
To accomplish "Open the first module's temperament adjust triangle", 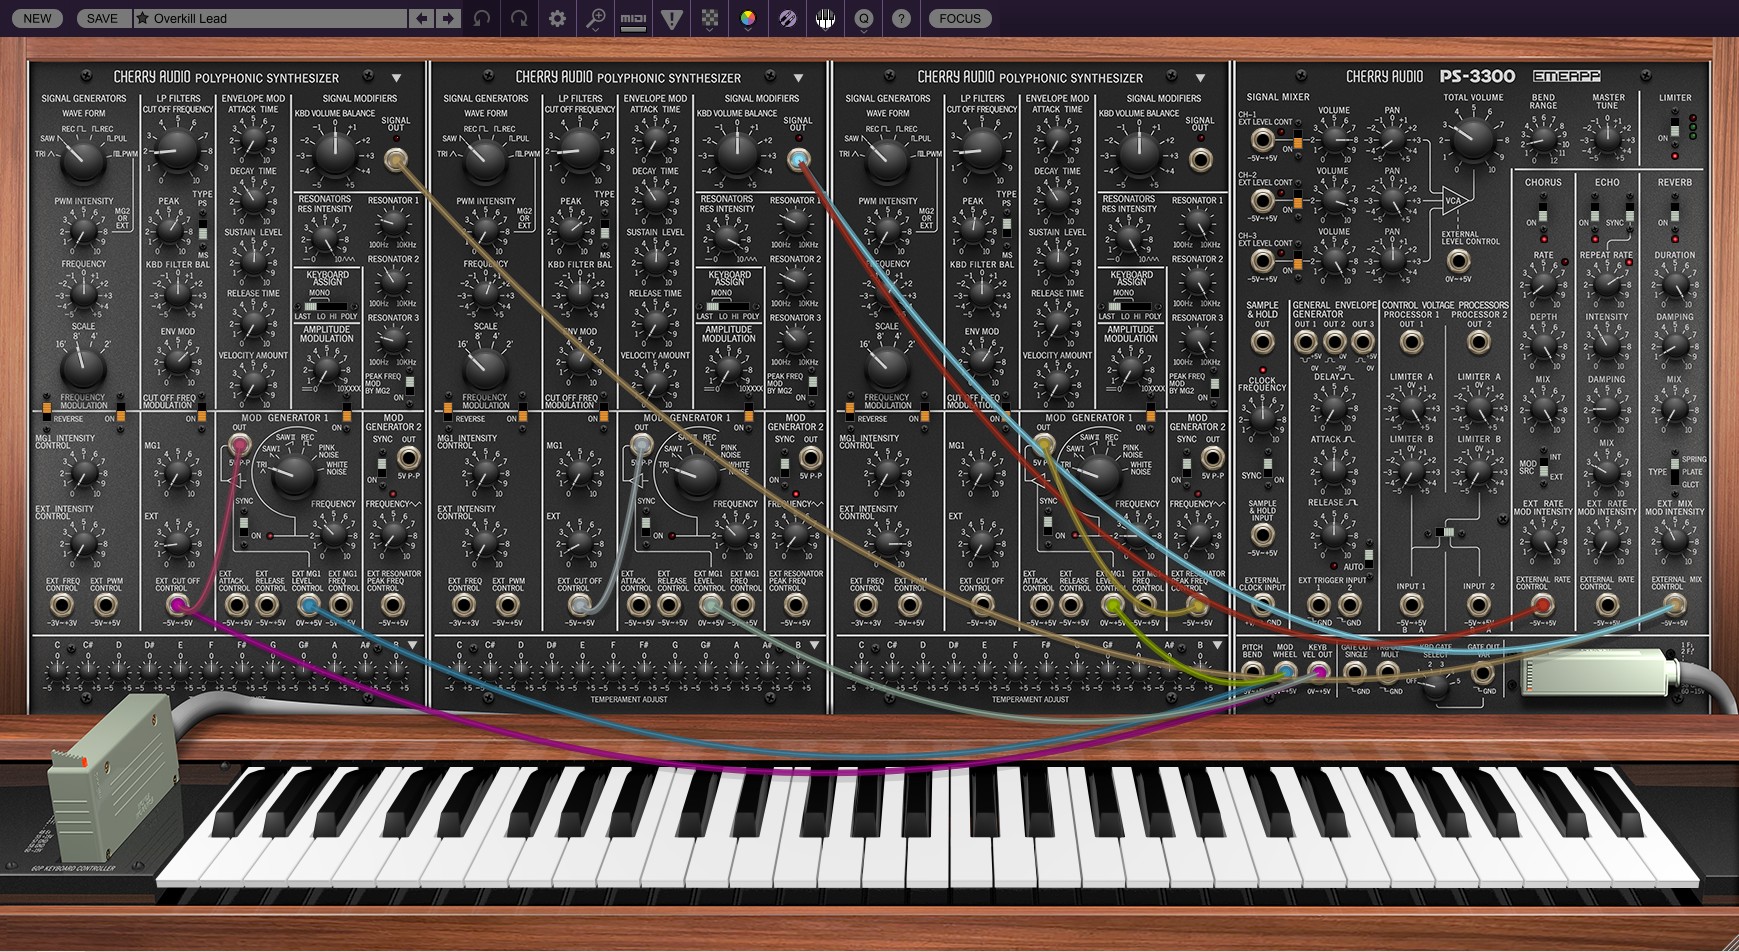I will coord(413,645).
